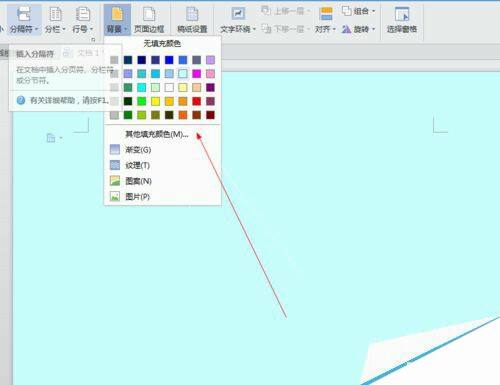500x385 pixels.
Task: Click the 对齐 align icon
Action: [x=326, y=14]
